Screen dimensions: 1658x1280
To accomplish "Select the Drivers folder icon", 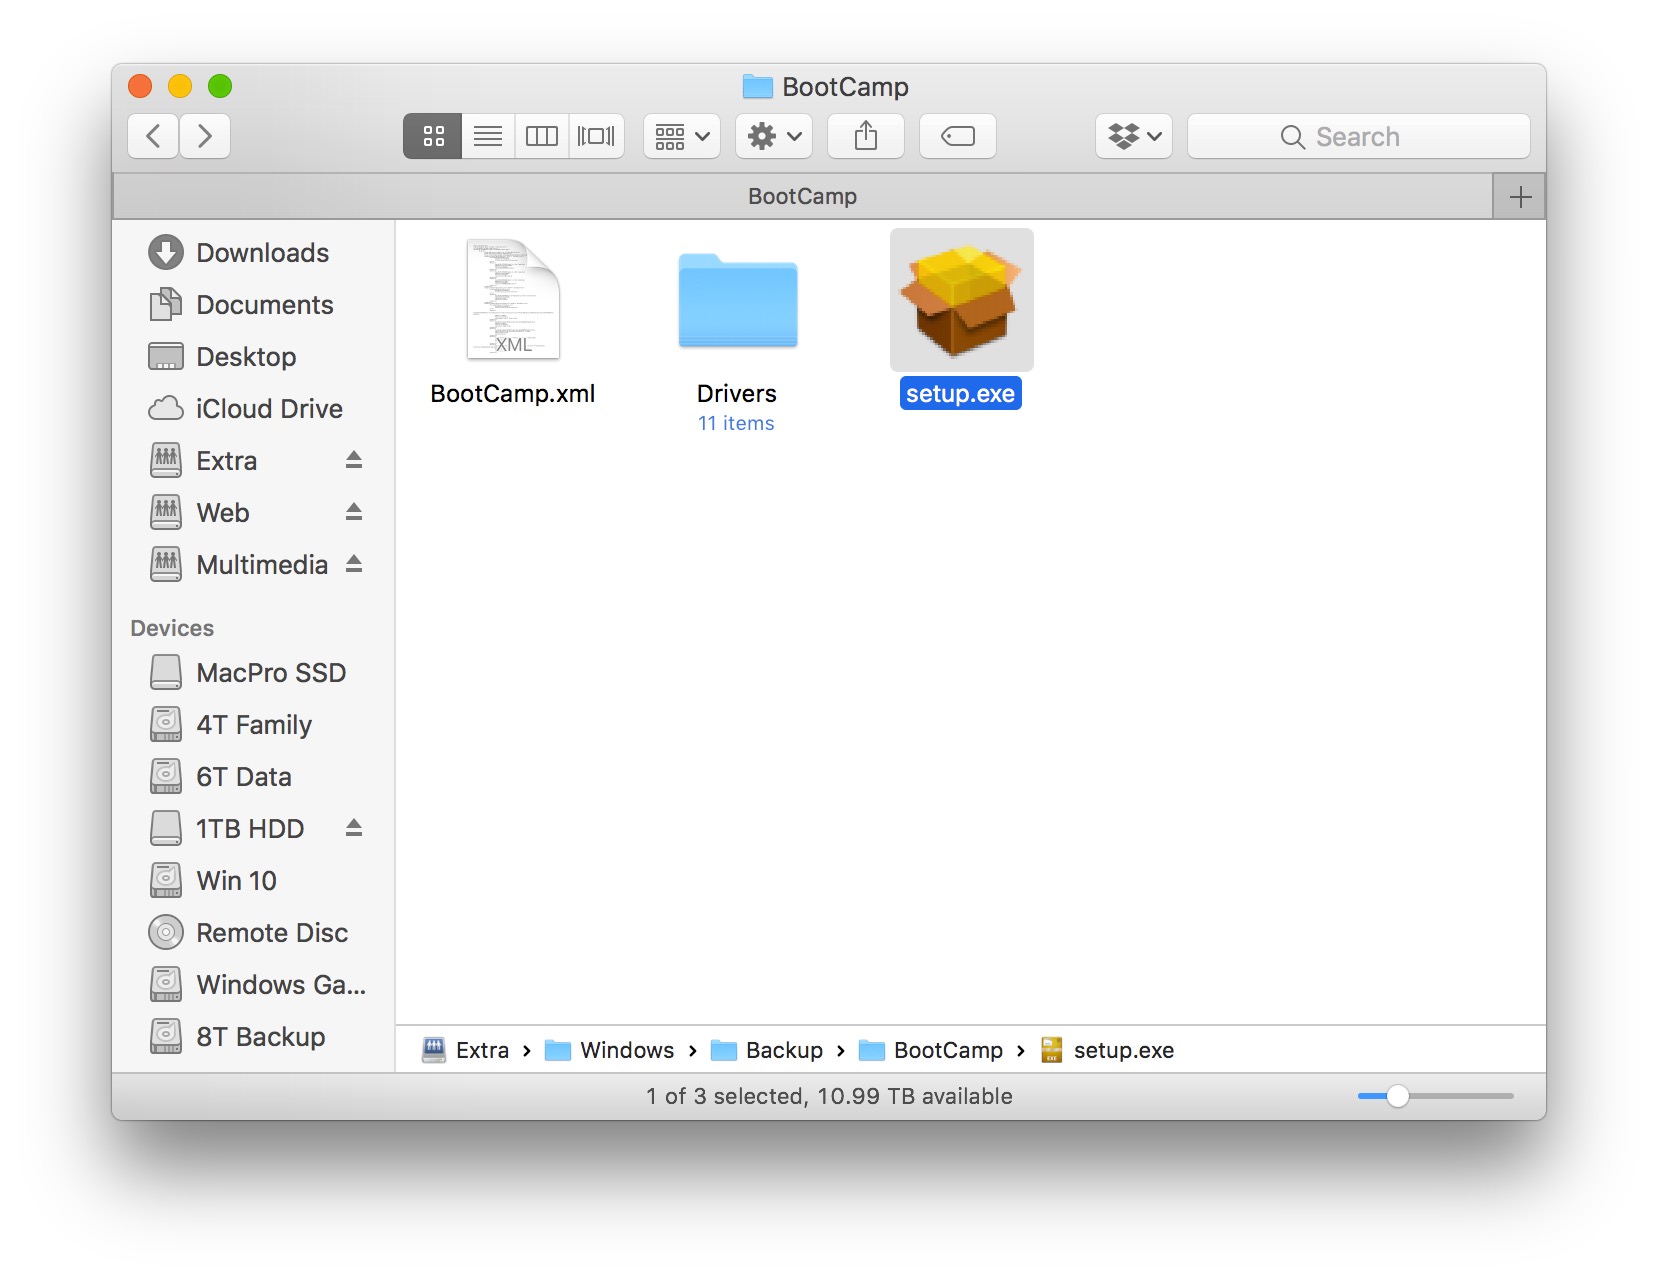I will 738,300.
